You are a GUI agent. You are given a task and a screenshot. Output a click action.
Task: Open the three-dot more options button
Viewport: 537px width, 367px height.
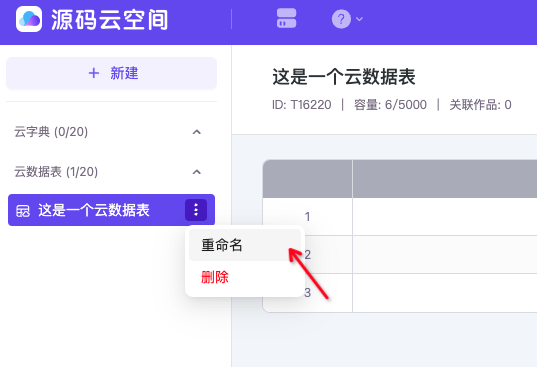[x=196, y=210]
